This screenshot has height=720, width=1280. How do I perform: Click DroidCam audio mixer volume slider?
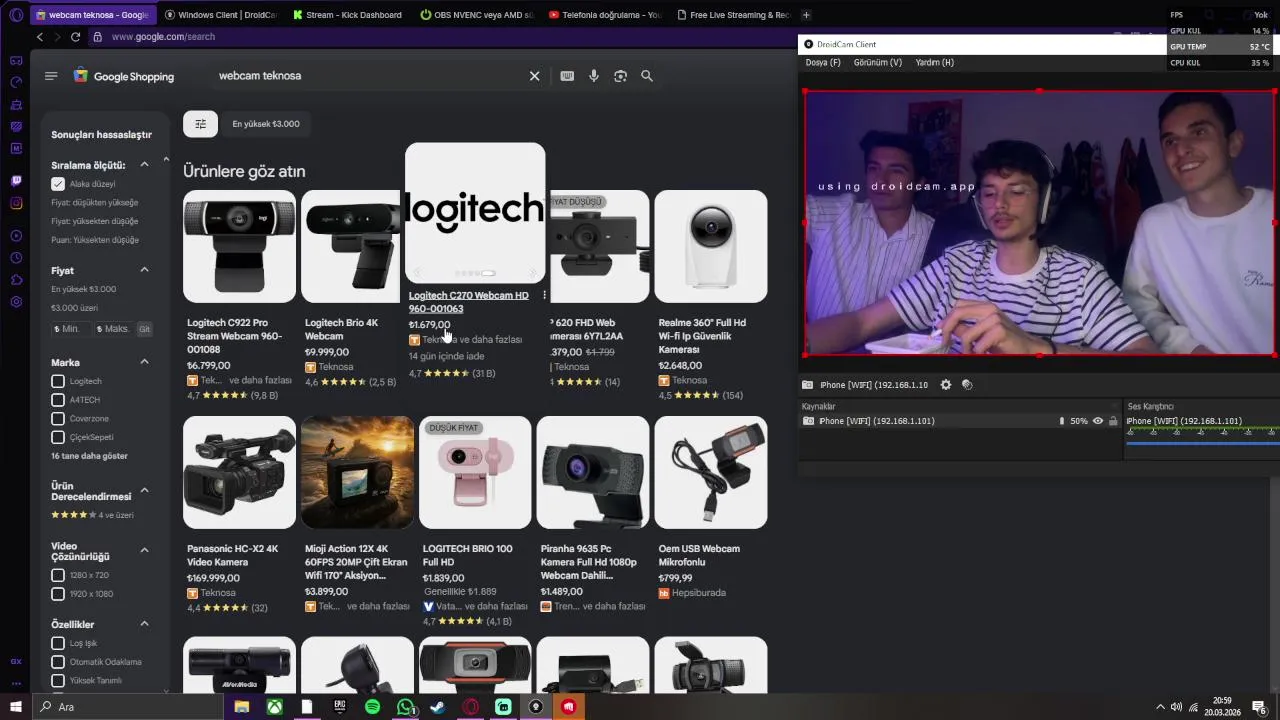tap(1202, 442)
